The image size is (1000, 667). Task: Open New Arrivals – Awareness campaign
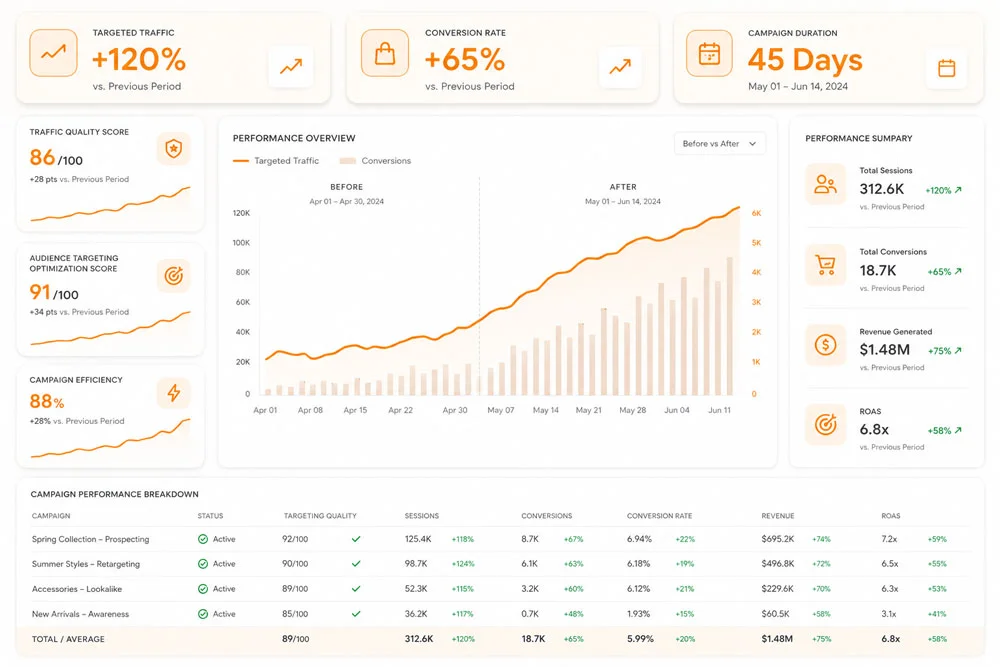pyautogui.click(x=80, y=614)
